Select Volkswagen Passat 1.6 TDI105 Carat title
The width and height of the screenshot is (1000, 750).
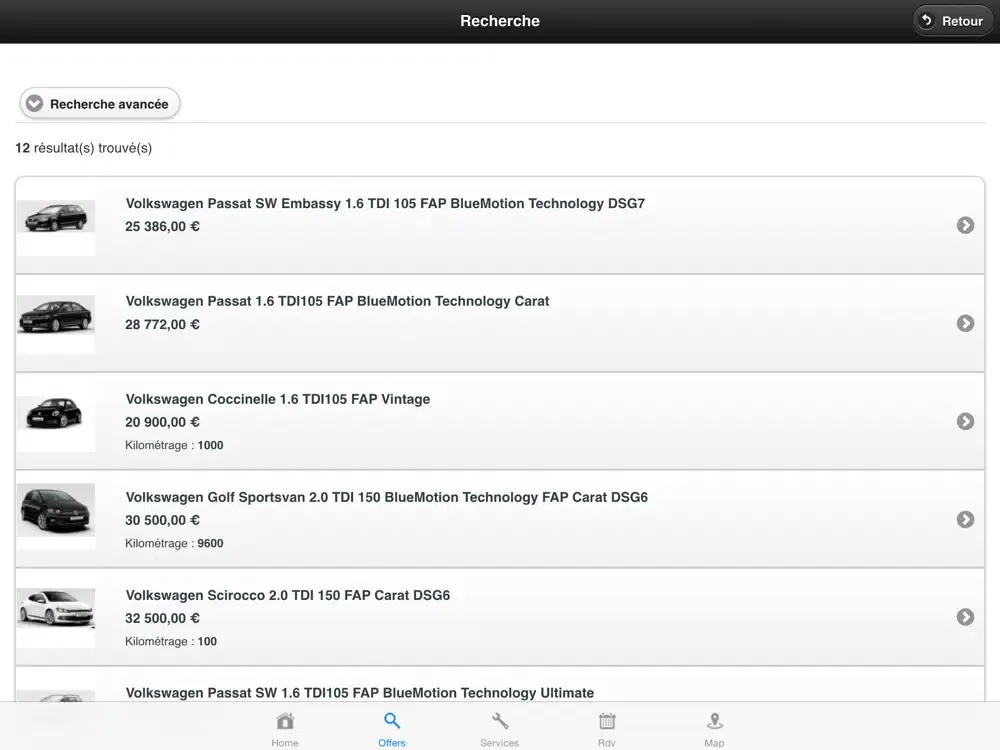point(337,301)
